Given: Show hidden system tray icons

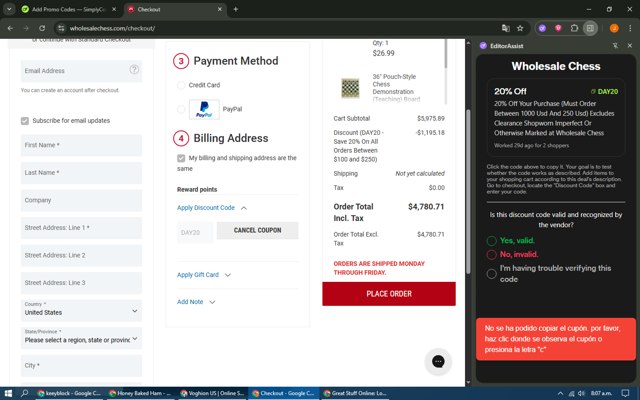Looking at the screenshot, I should pyautogui.click(x=560, y=393).
